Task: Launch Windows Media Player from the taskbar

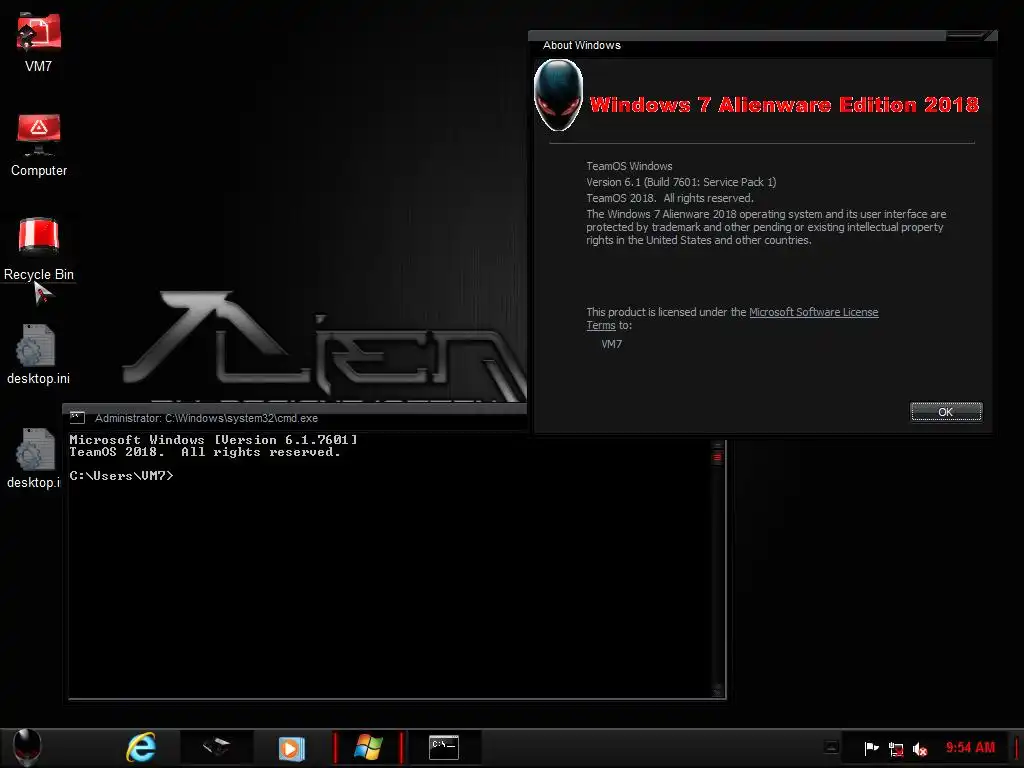Action: [x=291, y=748]
